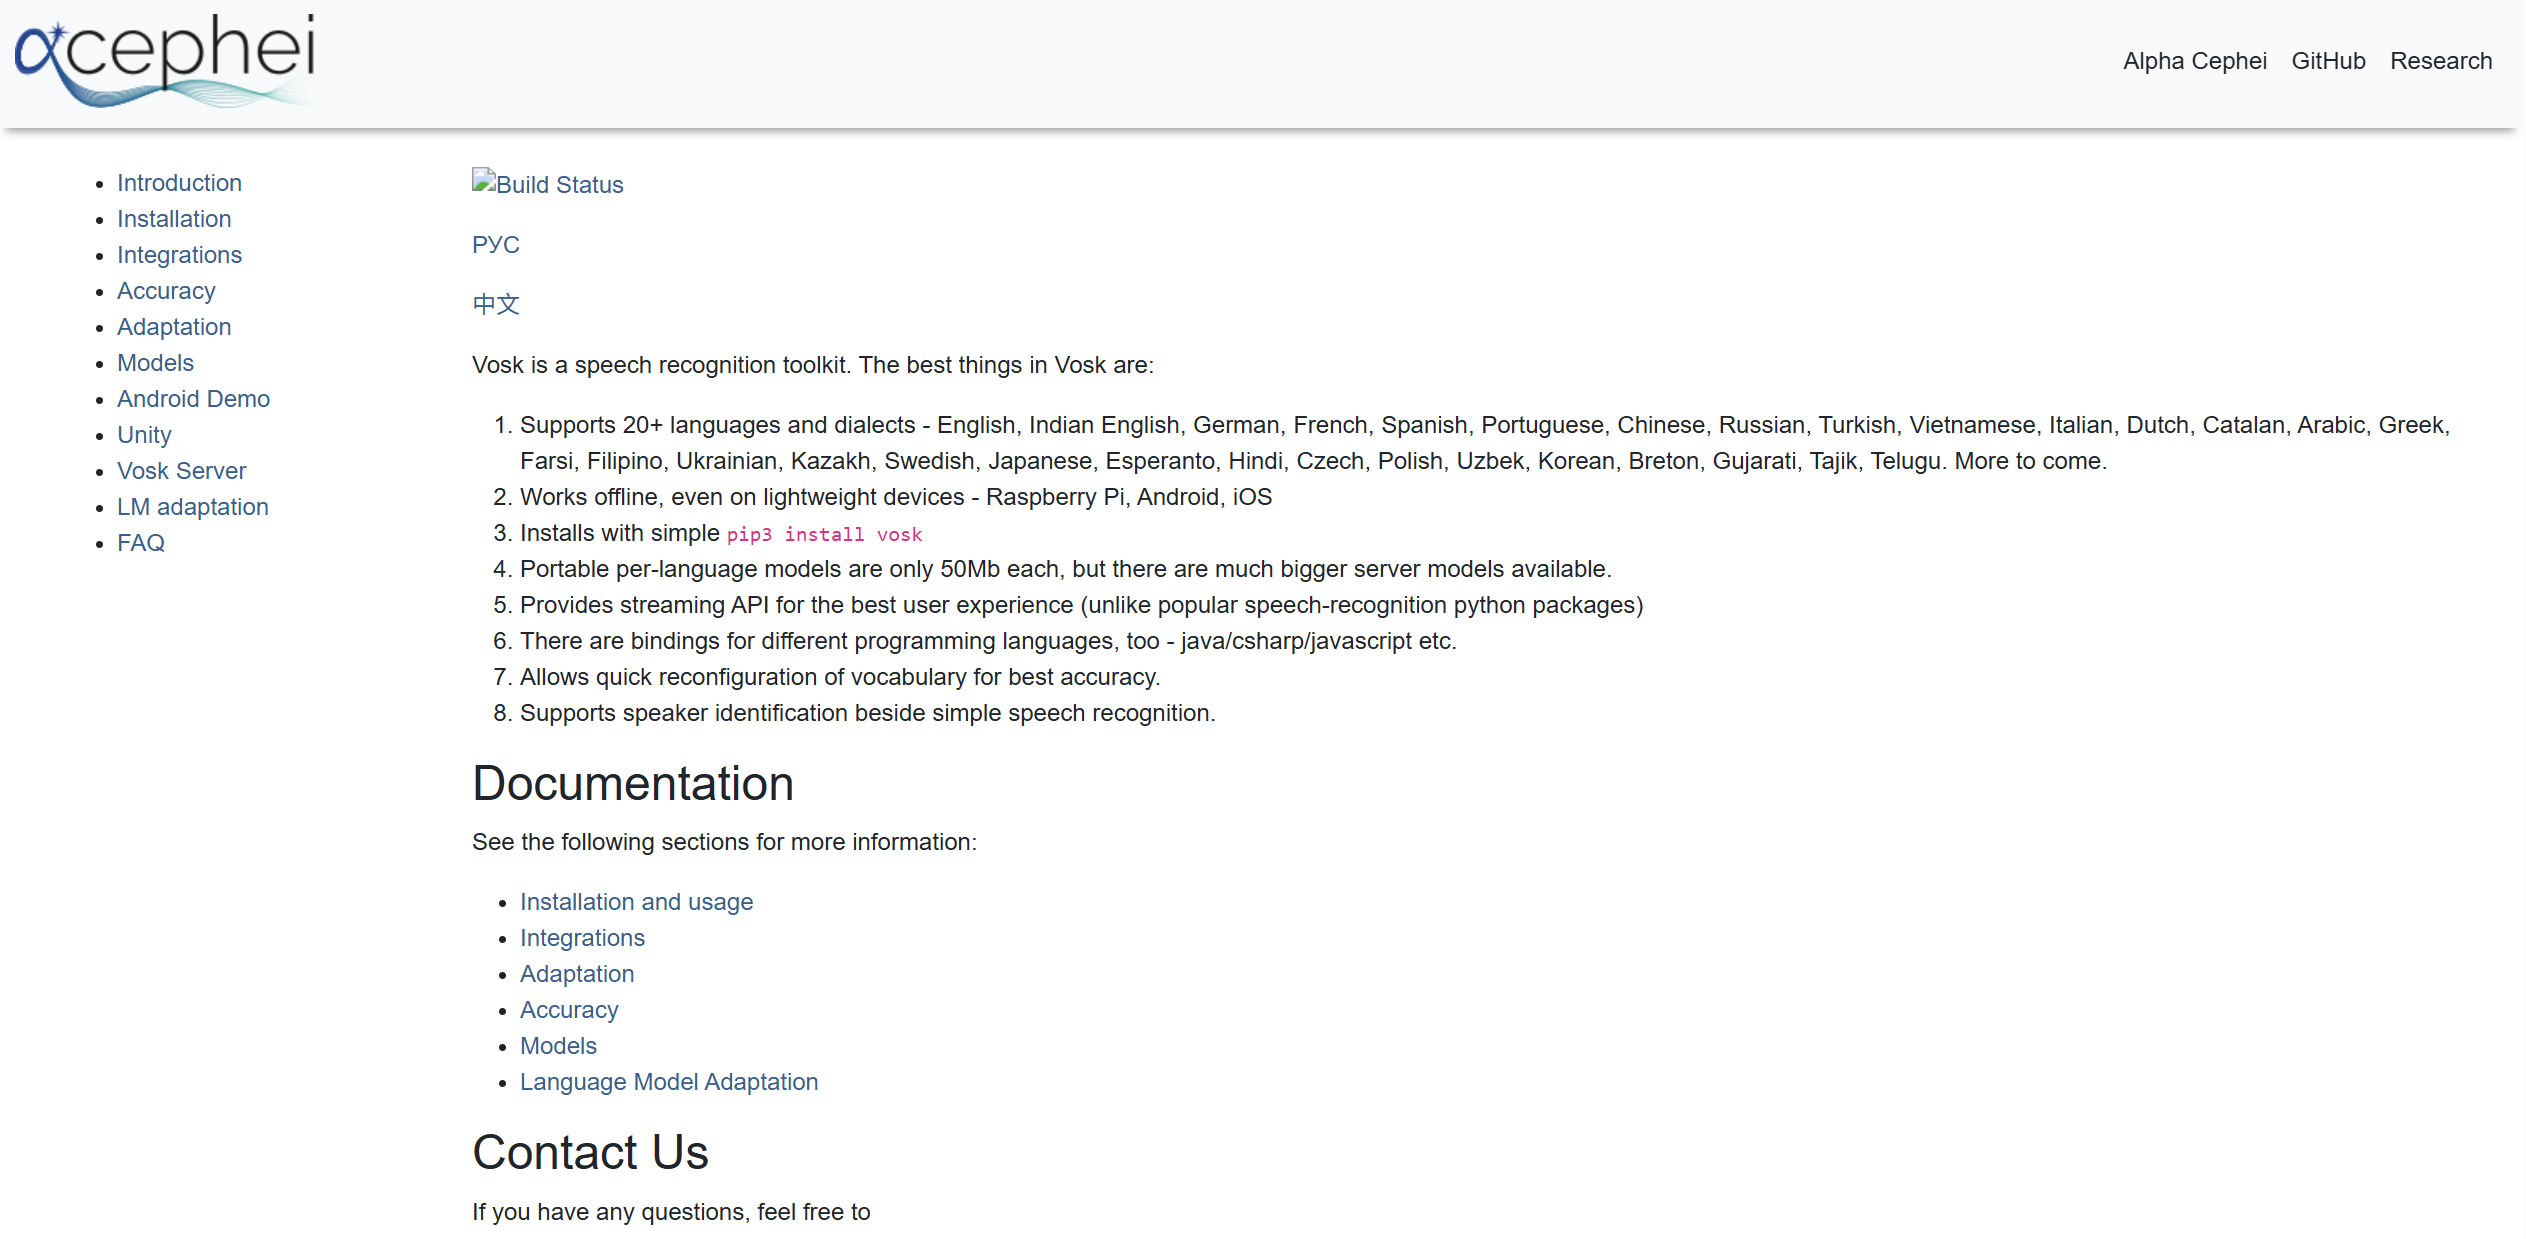The height and width of the screenshot is (1239, 2526).
Task: Open Adaptation link under Documentation
Action: (x=577, y=974)
